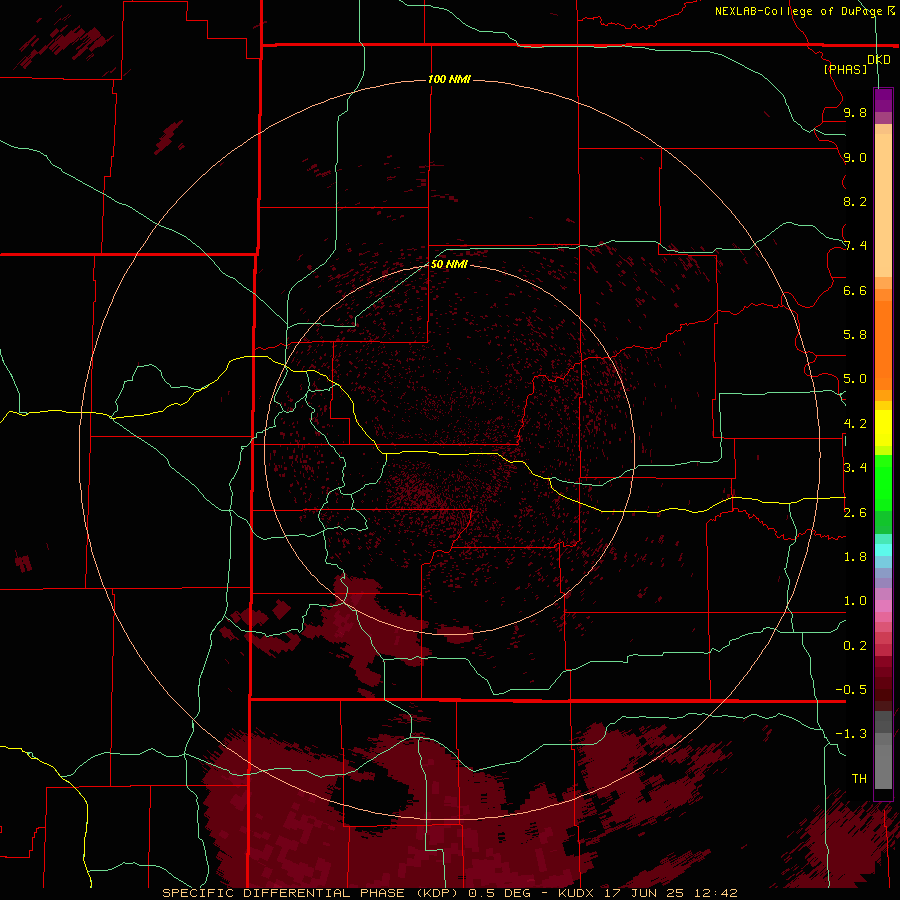Click the -0.5 legend value
900x900 pixels.
[x=851, y=690]
